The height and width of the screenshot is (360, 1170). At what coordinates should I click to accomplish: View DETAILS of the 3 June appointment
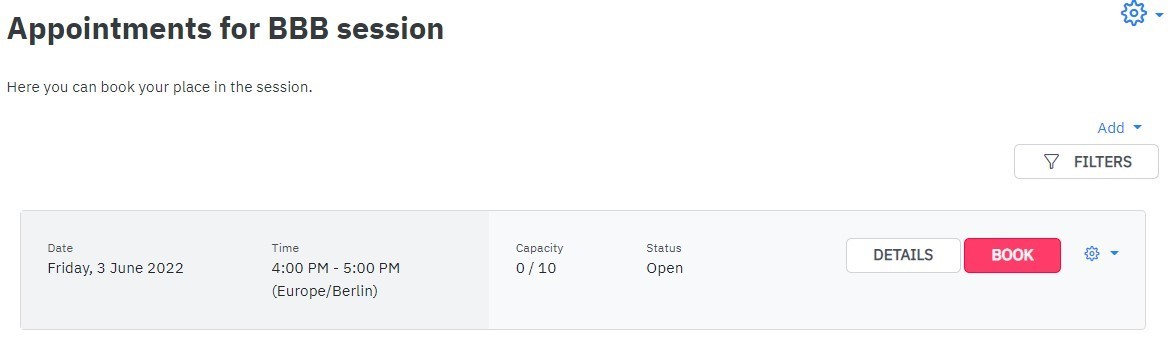(903, 255)
